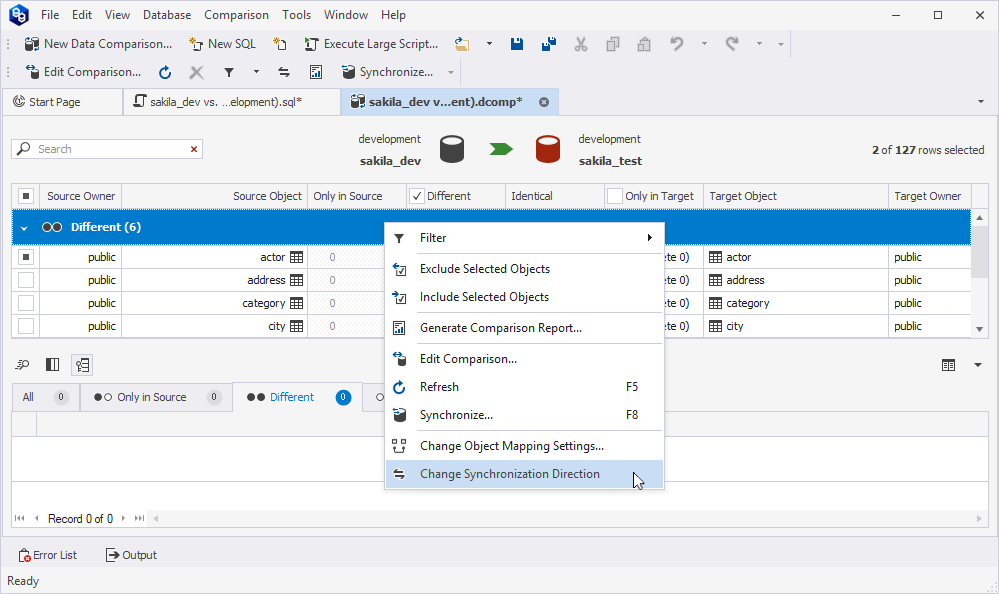Check the Only in Target checkbox

point(615,196)
